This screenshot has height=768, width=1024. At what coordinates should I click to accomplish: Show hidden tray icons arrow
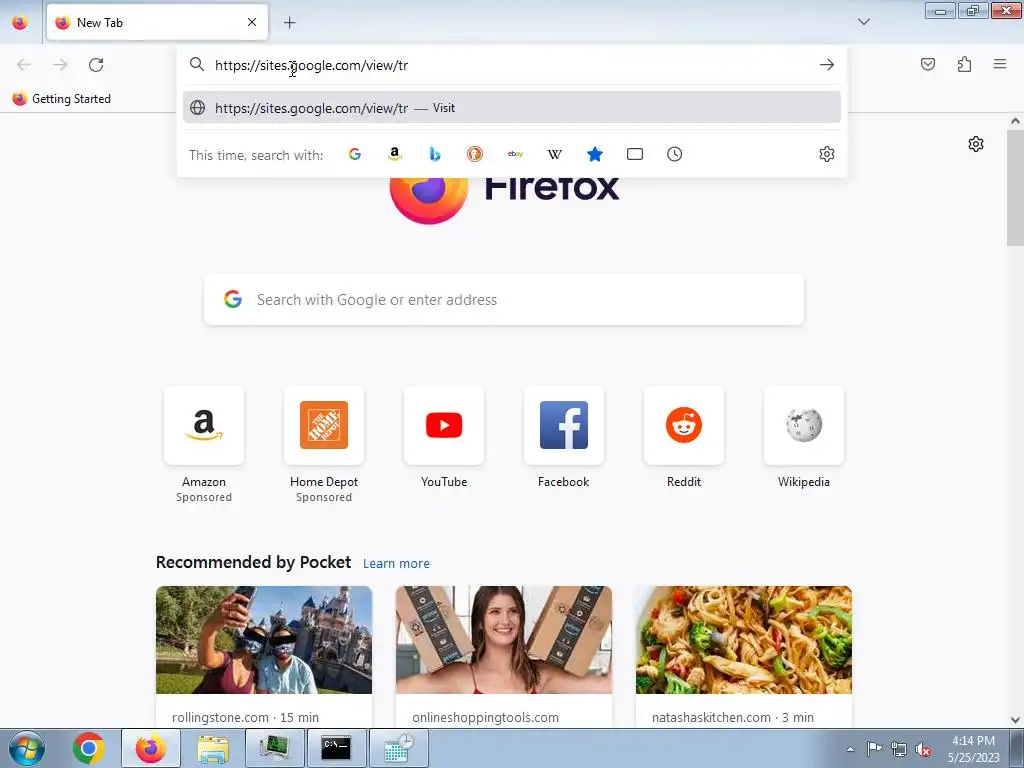pyautogui.click(x=850, y=749)
